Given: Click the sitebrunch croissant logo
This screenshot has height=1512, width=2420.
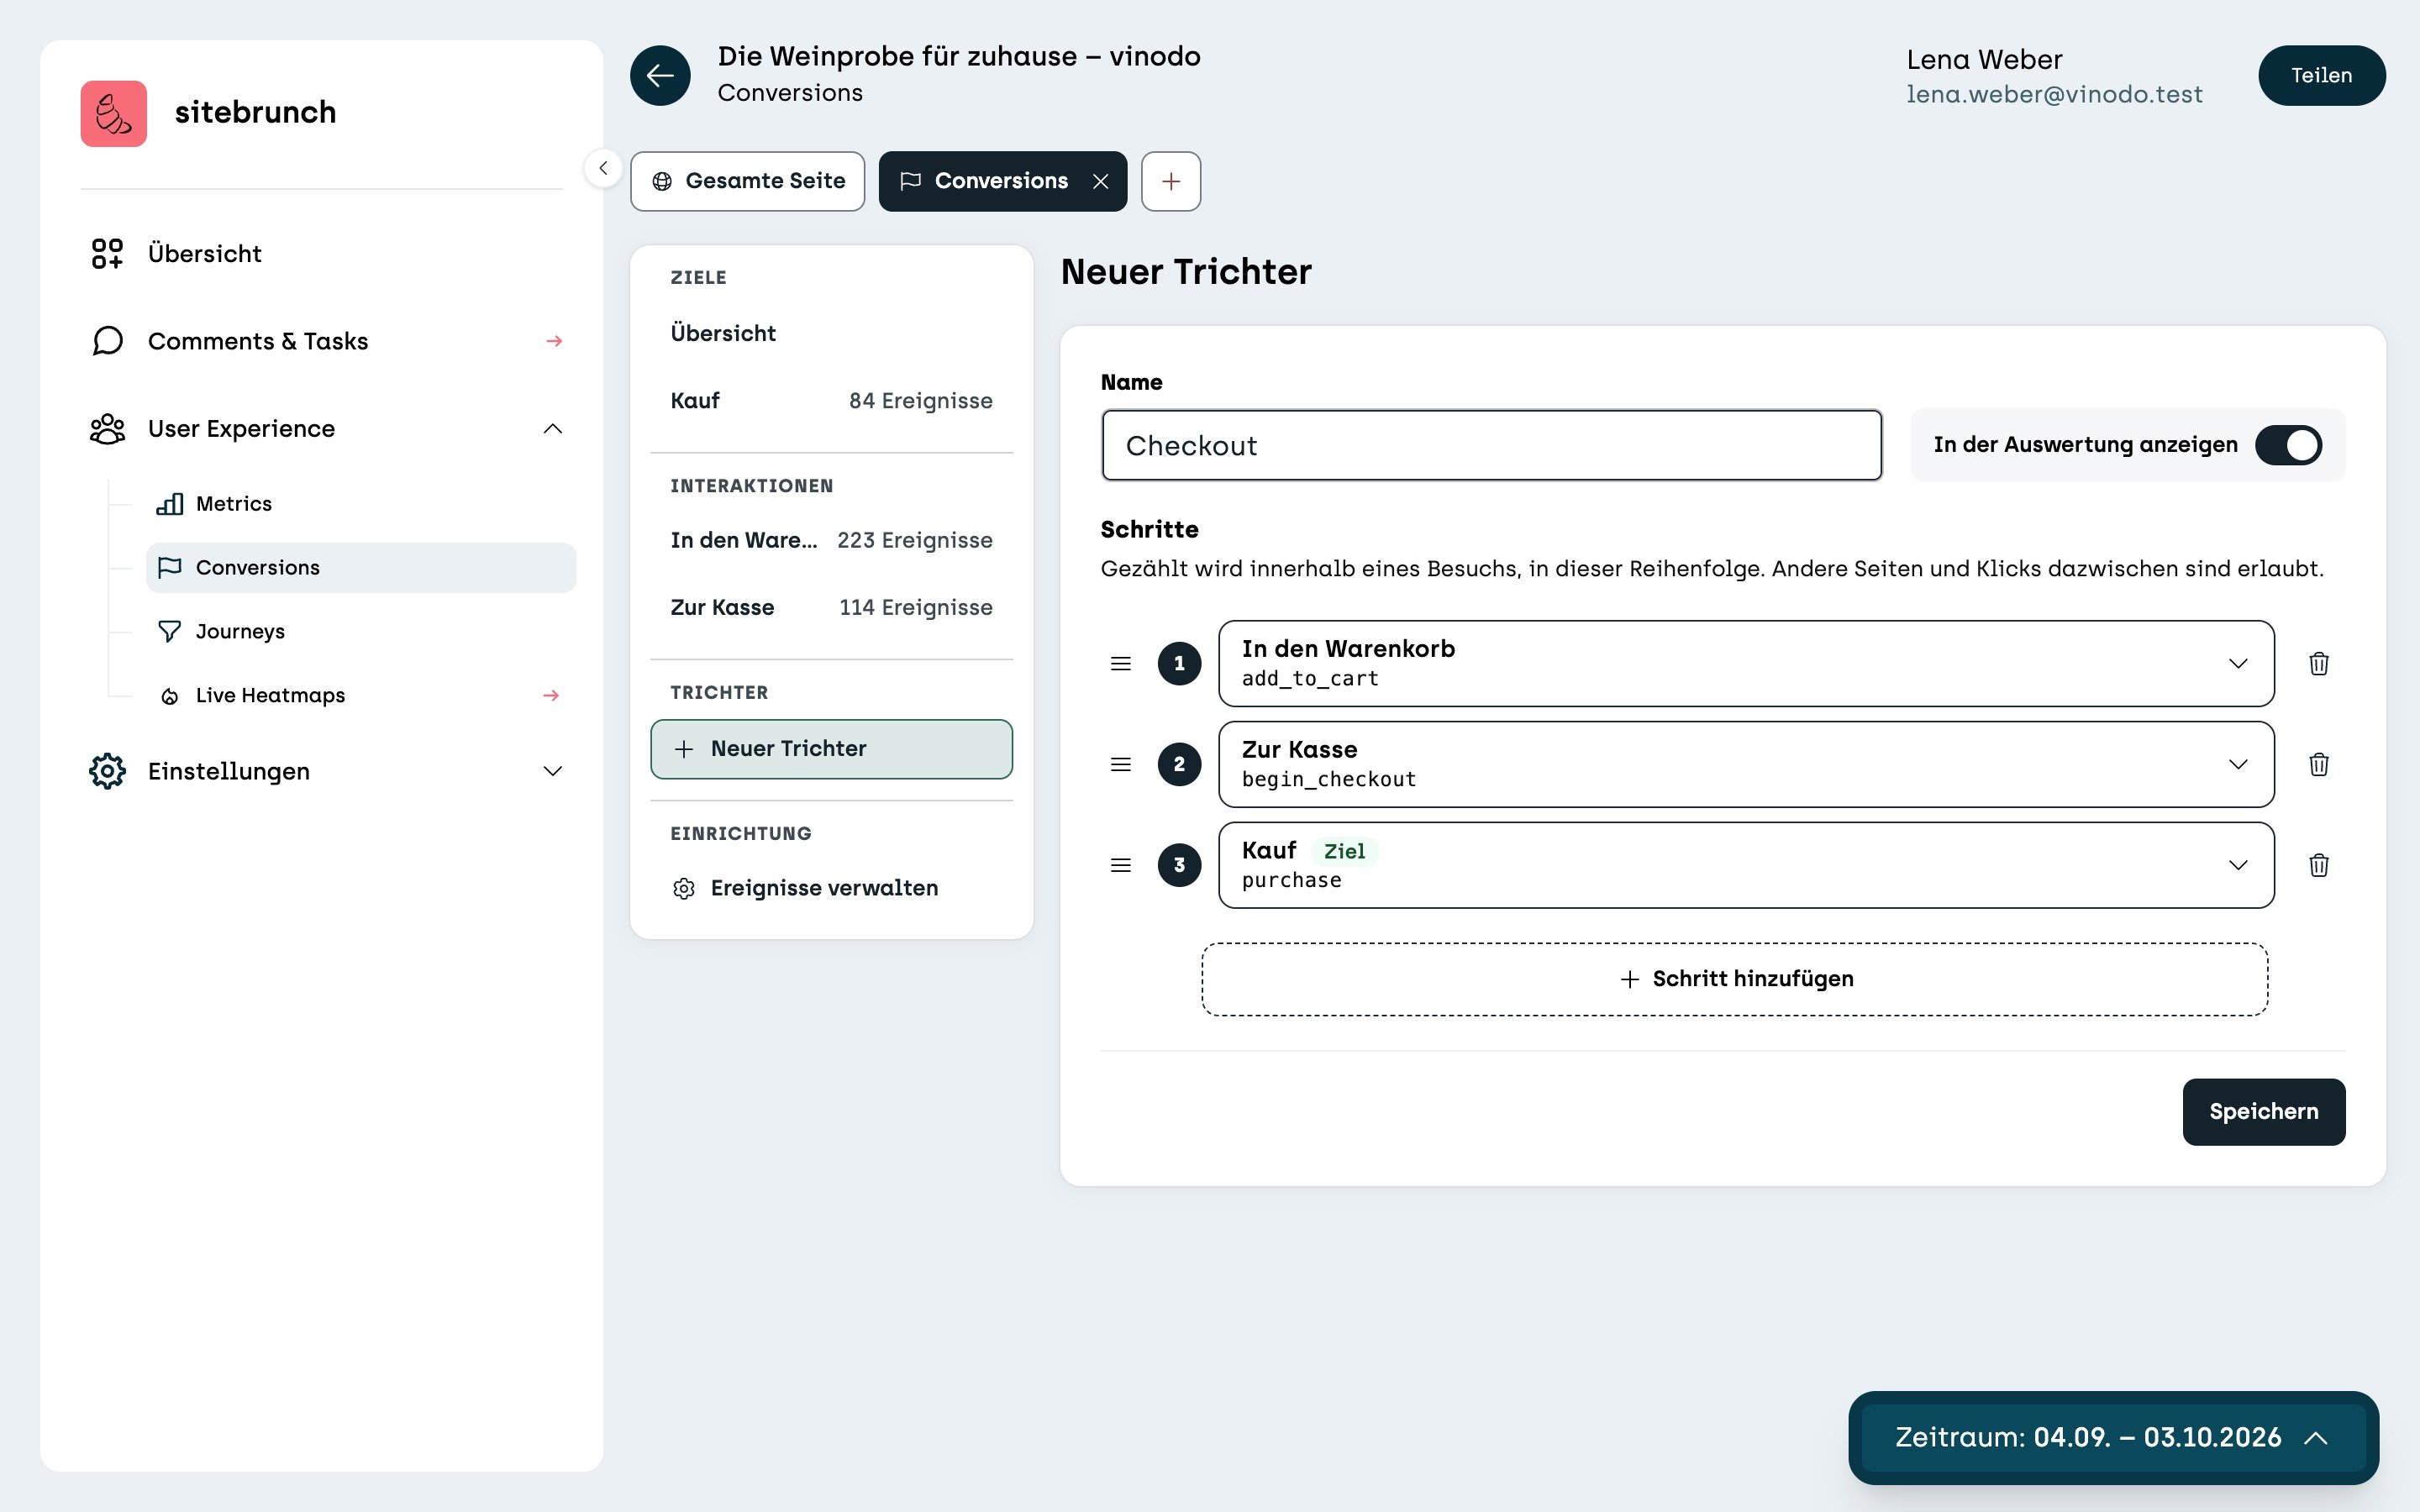Looking at the screenshot, I should pos(113,113).
